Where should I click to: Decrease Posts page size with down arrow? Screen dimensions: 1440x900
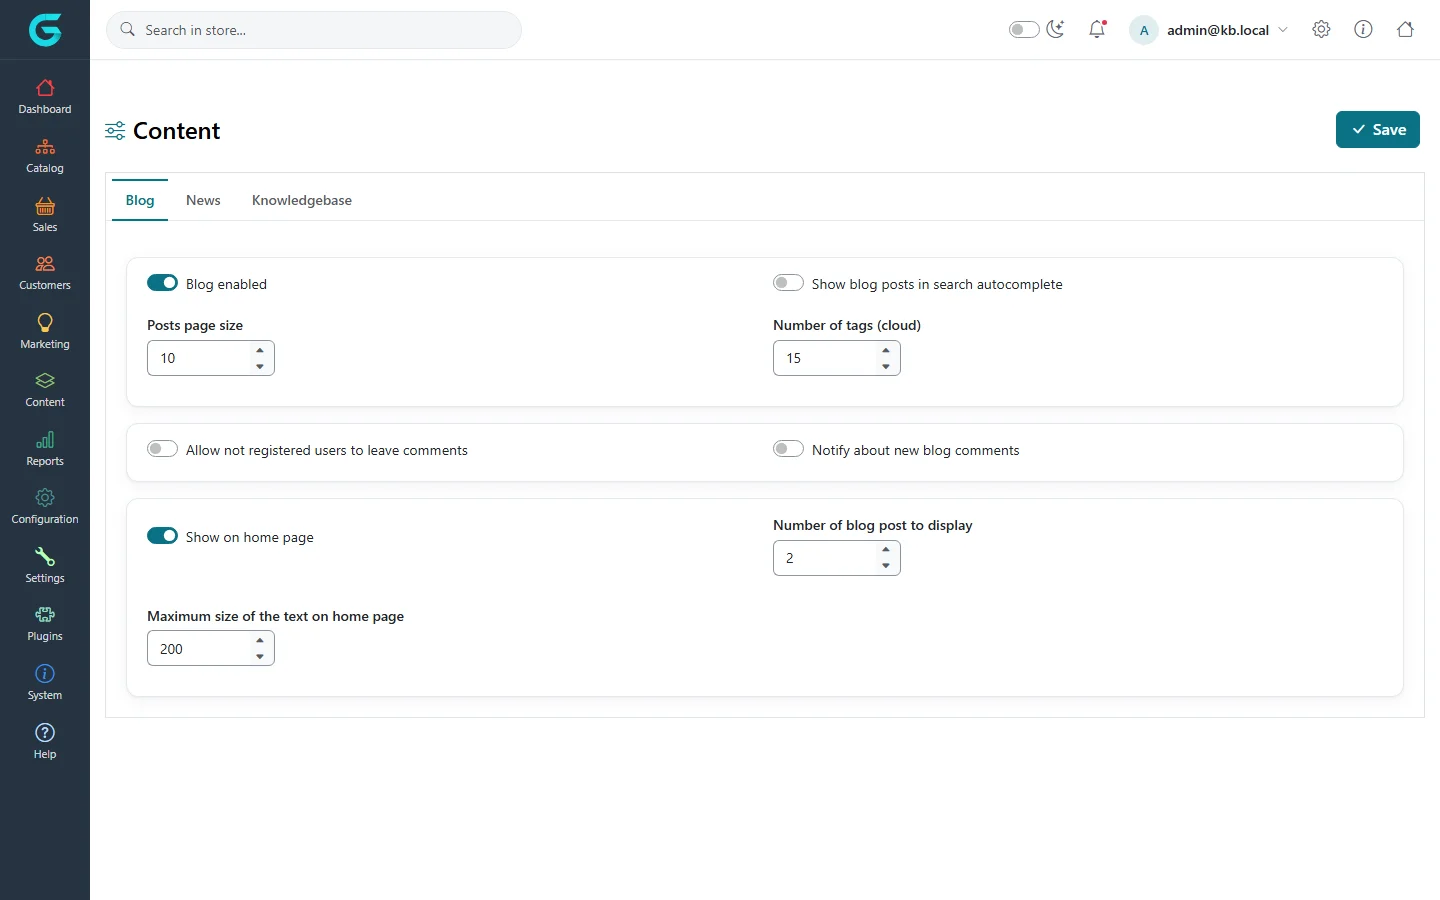pos(260,366)
